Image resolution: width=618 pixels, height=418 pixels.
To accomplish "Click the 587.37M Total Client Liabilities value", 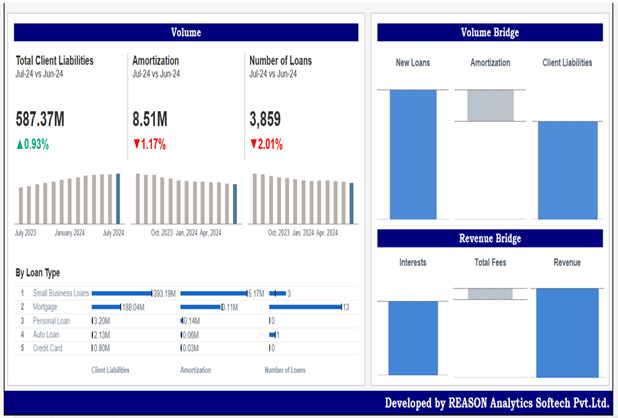I will (40, 120).
